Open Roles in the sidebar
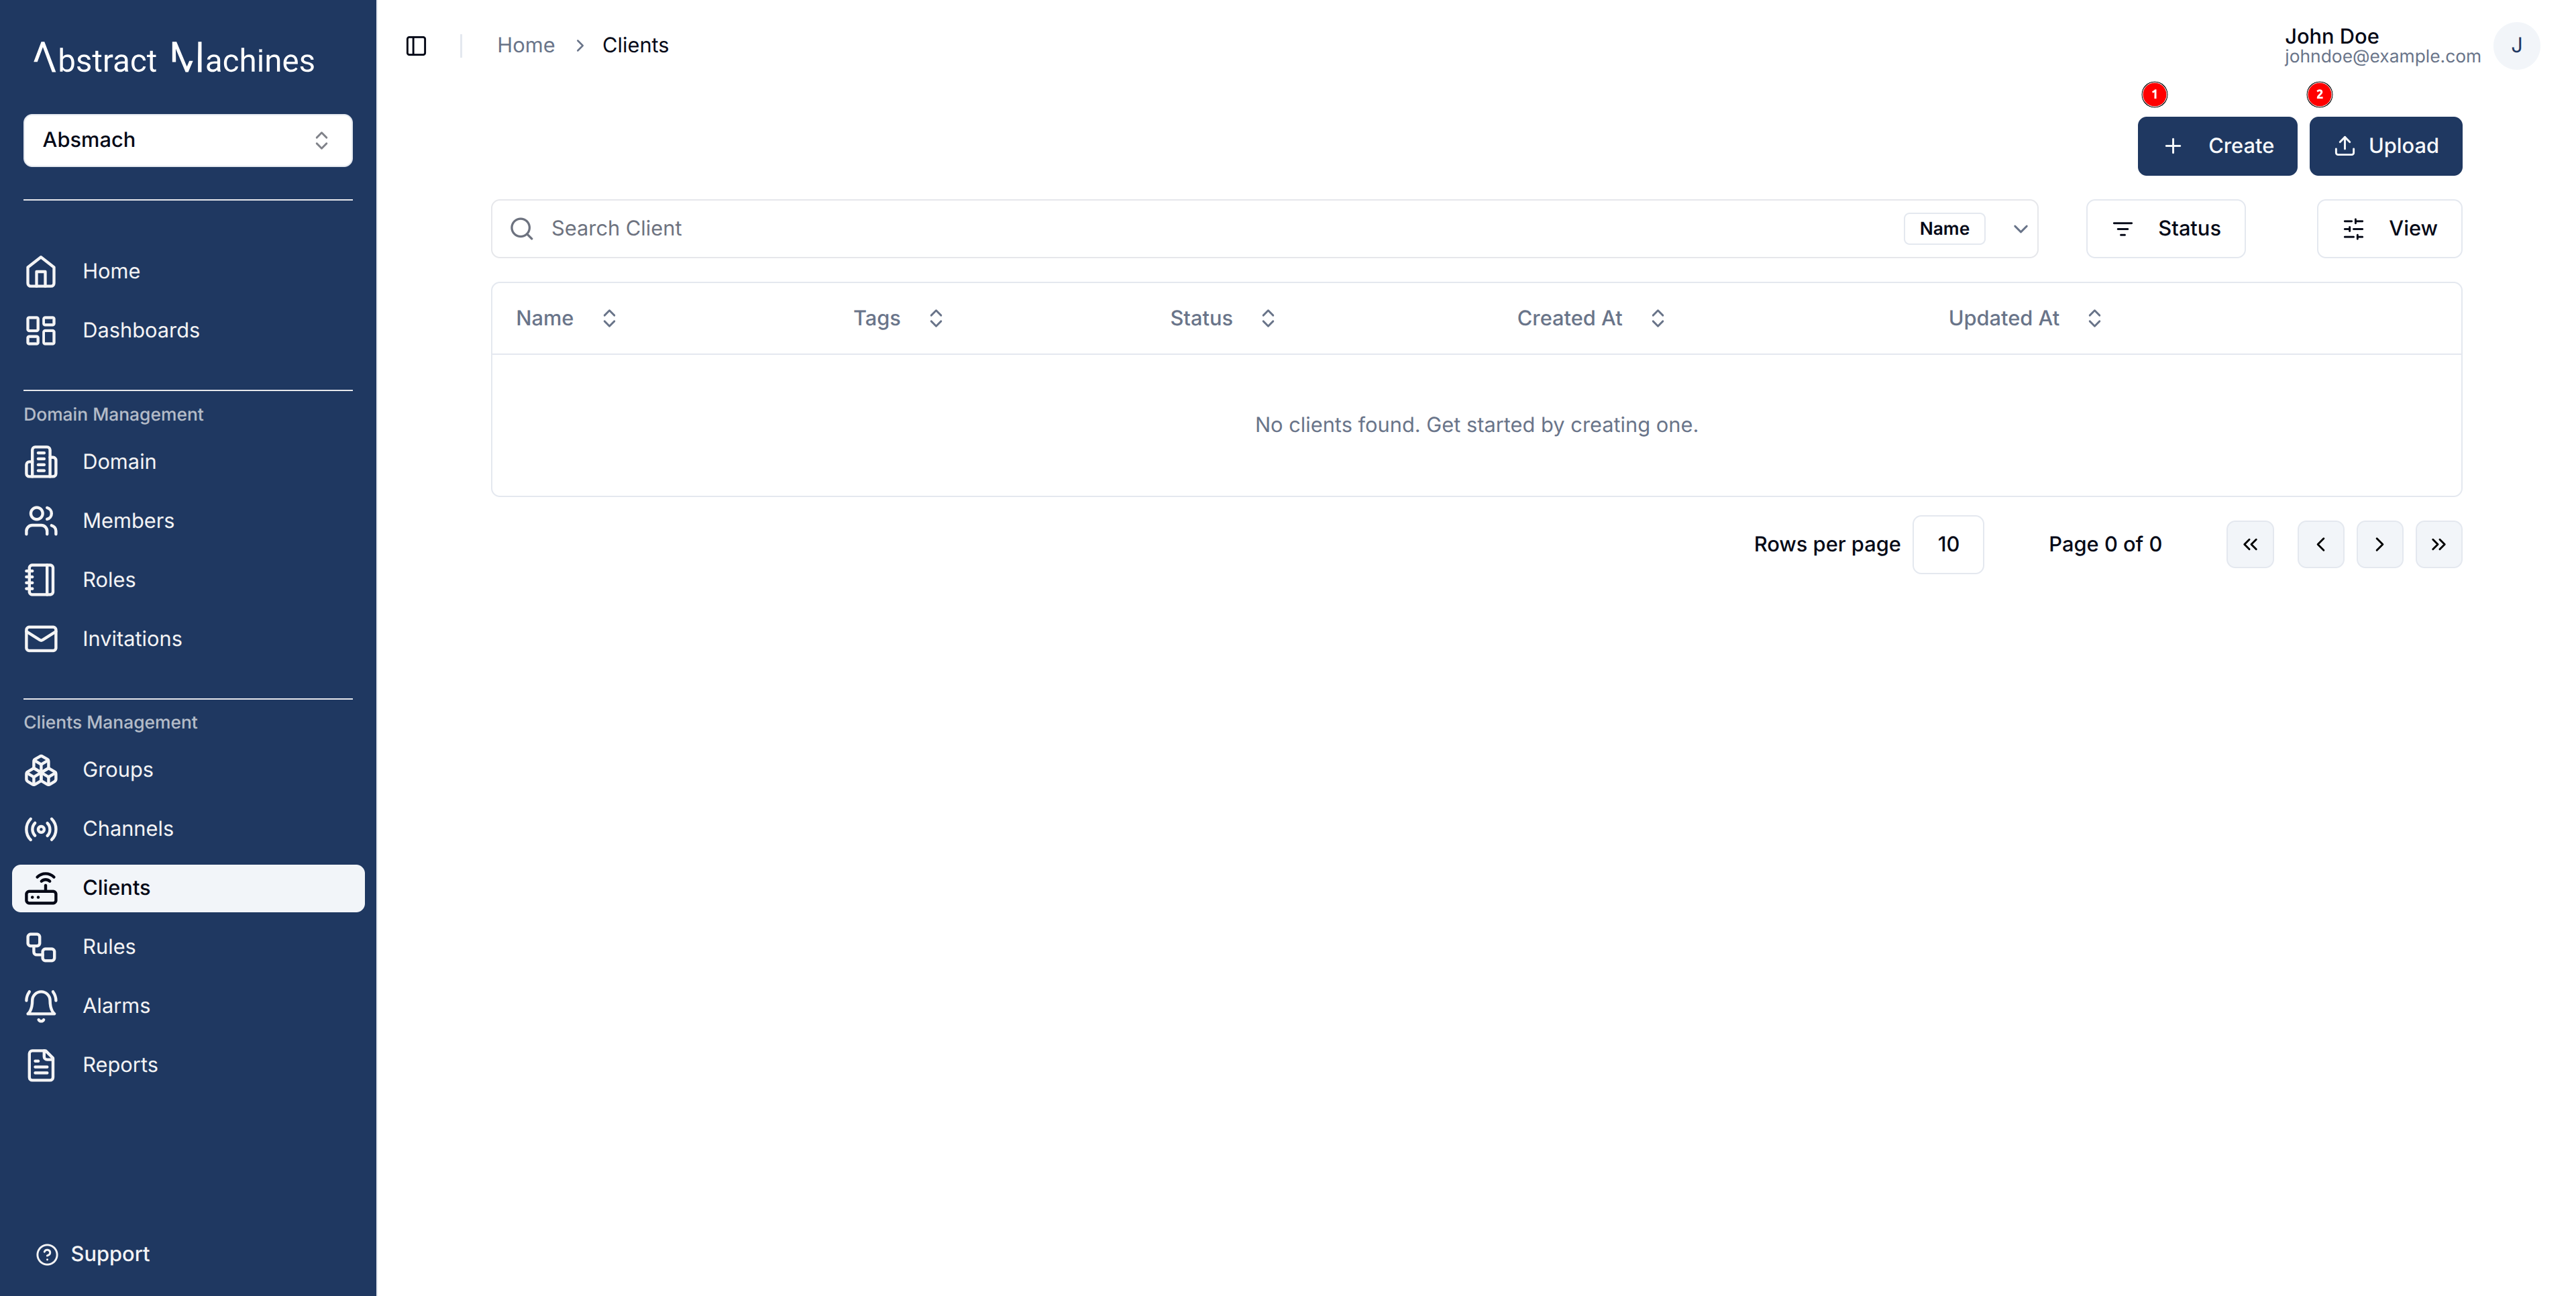Screen dimensions: 2576x1296 tap(188, 579)
